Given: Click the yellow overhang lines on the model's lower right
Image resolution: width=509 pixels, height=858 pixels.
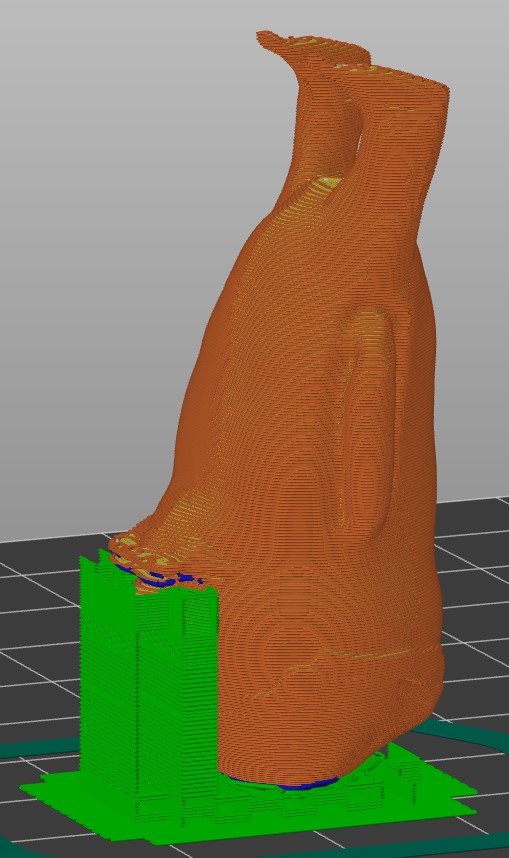Looking at the screenshot, I should 383,654.
